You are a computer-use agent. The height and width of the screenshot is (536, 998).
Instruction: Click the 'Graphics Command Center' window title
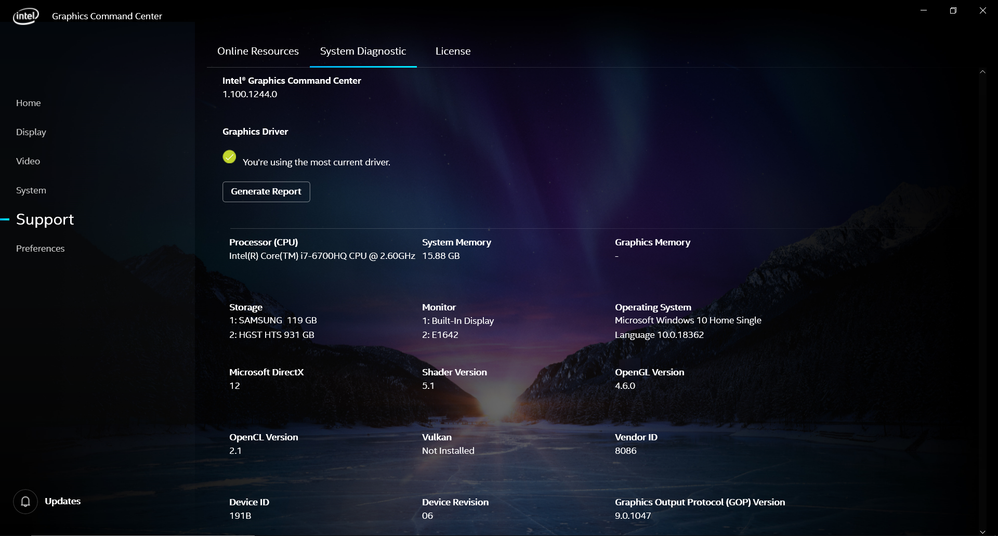click(107, 16)
